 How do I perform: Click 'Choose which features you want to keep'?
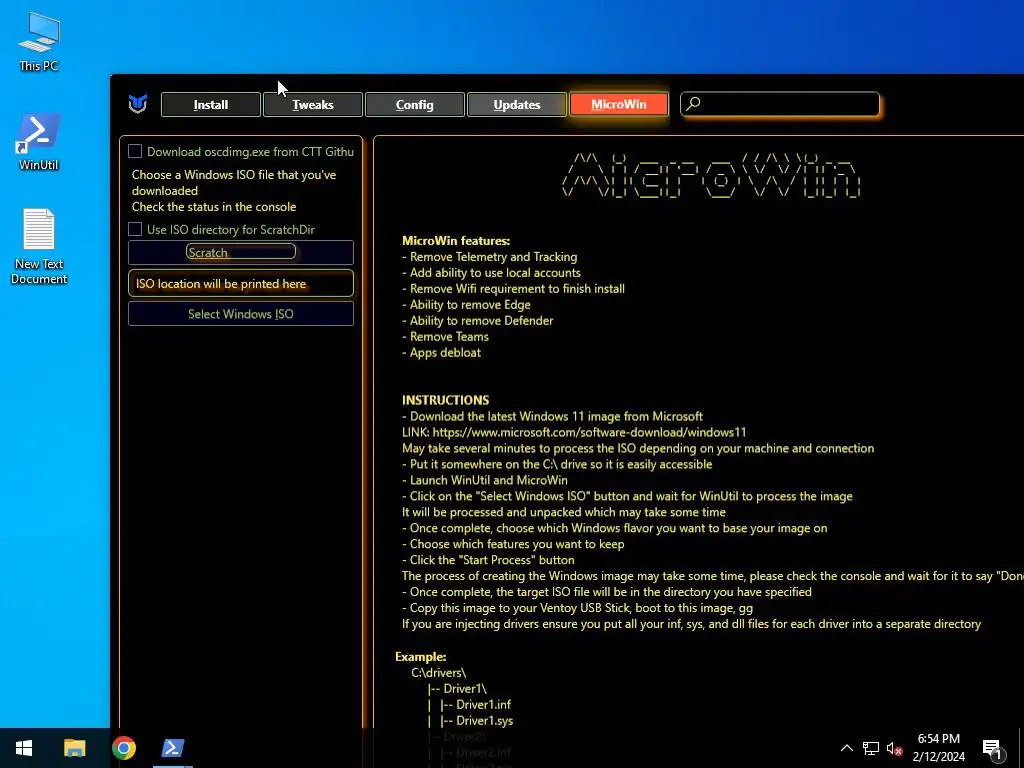[513, 544]
